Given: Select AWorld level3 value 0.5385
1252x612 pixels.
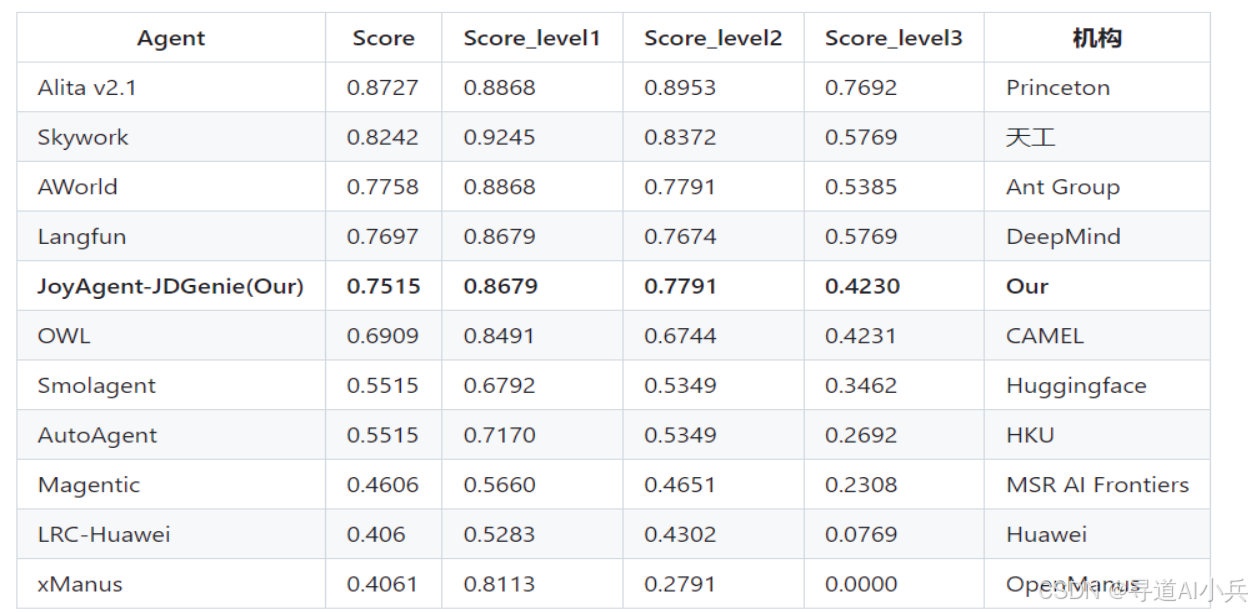Looking at the screenshot, I should [861, 187].
